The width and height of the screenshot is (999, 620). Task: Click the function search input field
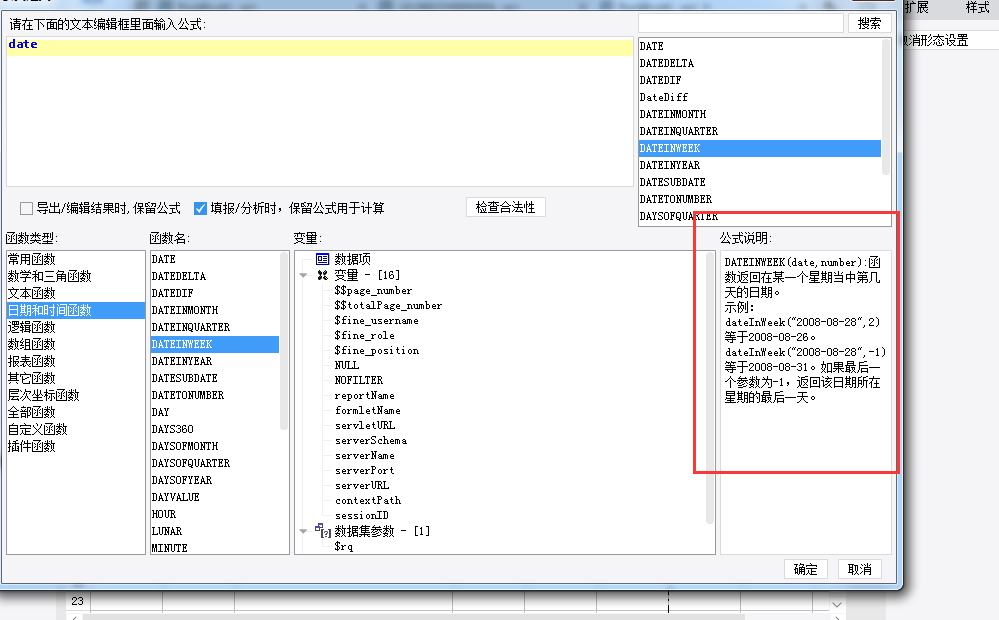pos(740,23)
